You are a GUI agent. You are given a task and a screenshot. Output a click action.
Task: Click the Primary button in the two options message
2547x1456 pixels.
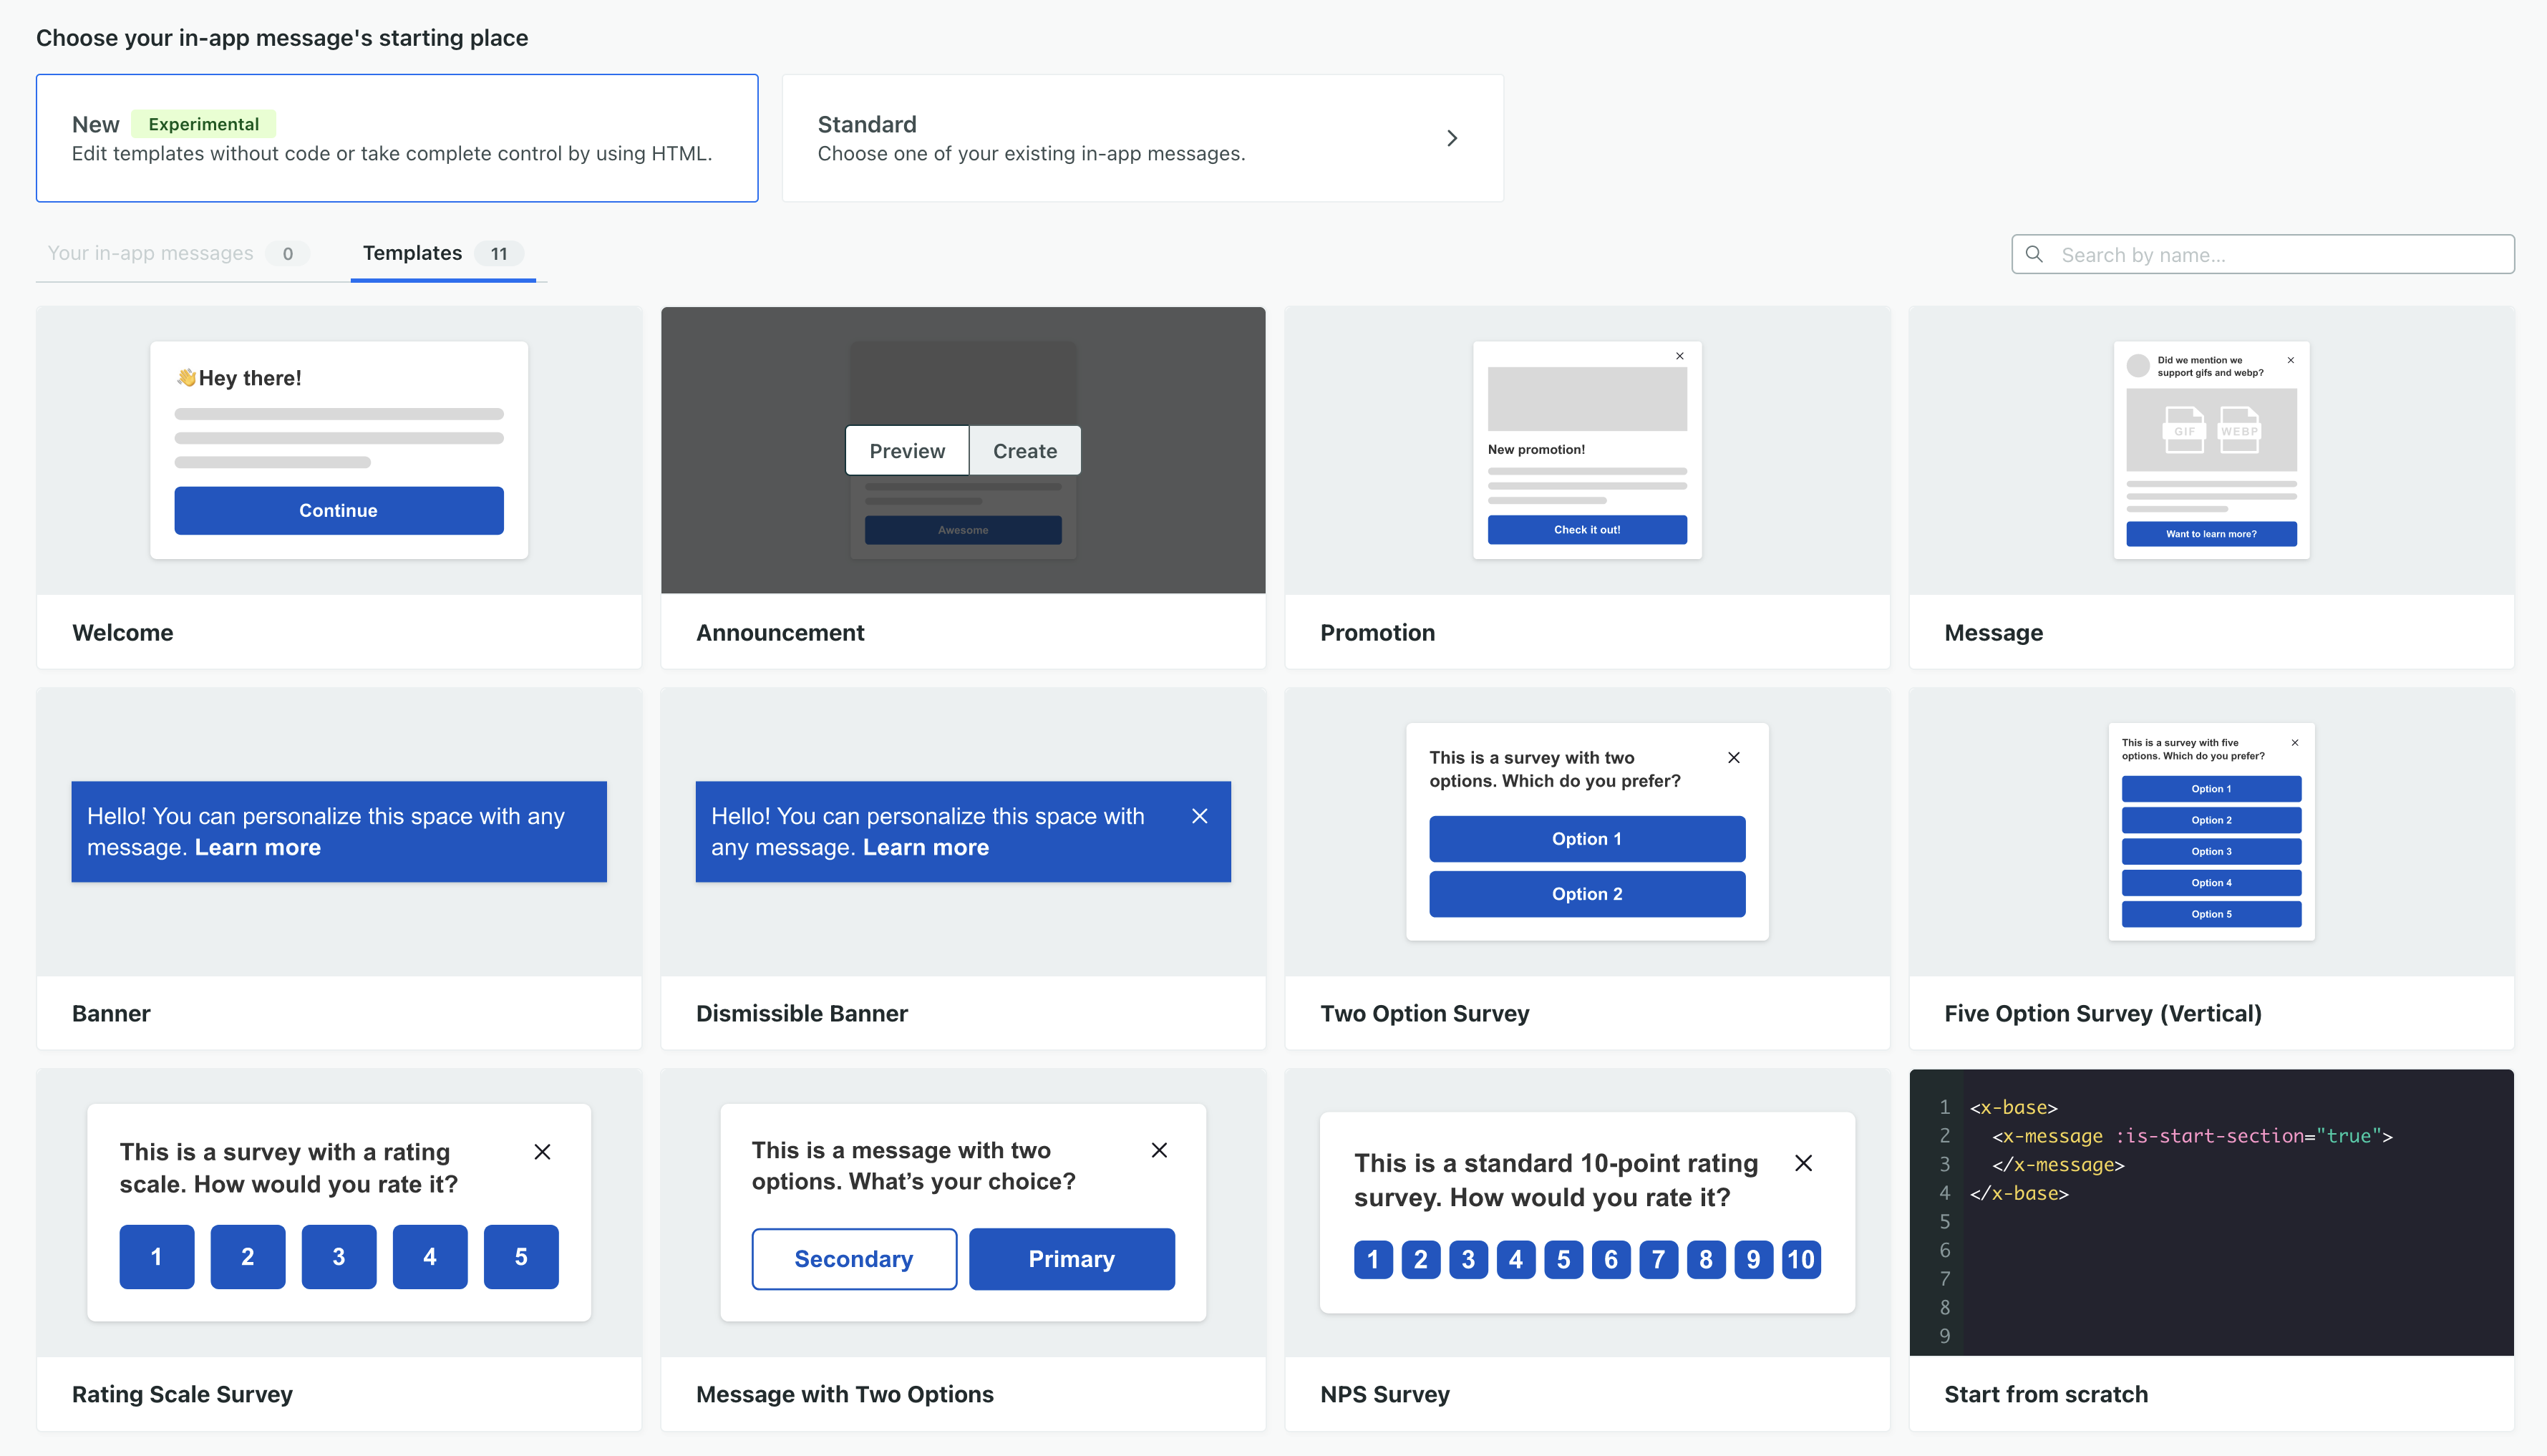coord(1072,1259)
